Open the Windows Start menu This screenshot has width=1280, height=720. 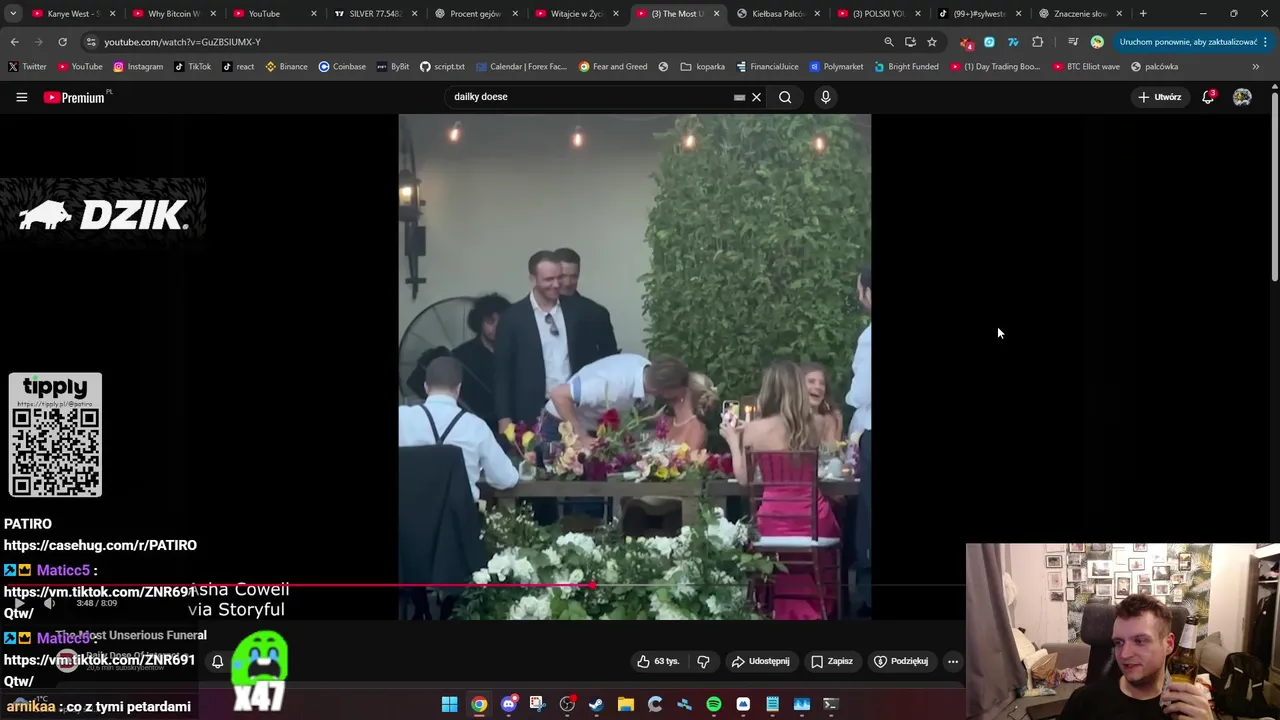point(450,704)
